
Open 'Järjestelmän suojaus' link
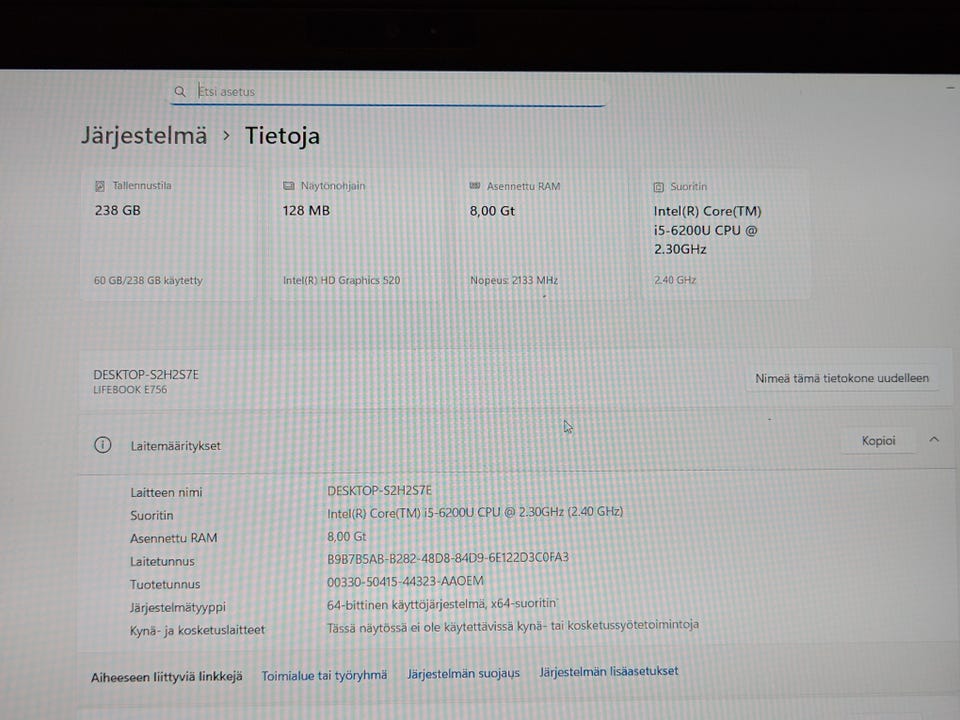tap(463, 673)
